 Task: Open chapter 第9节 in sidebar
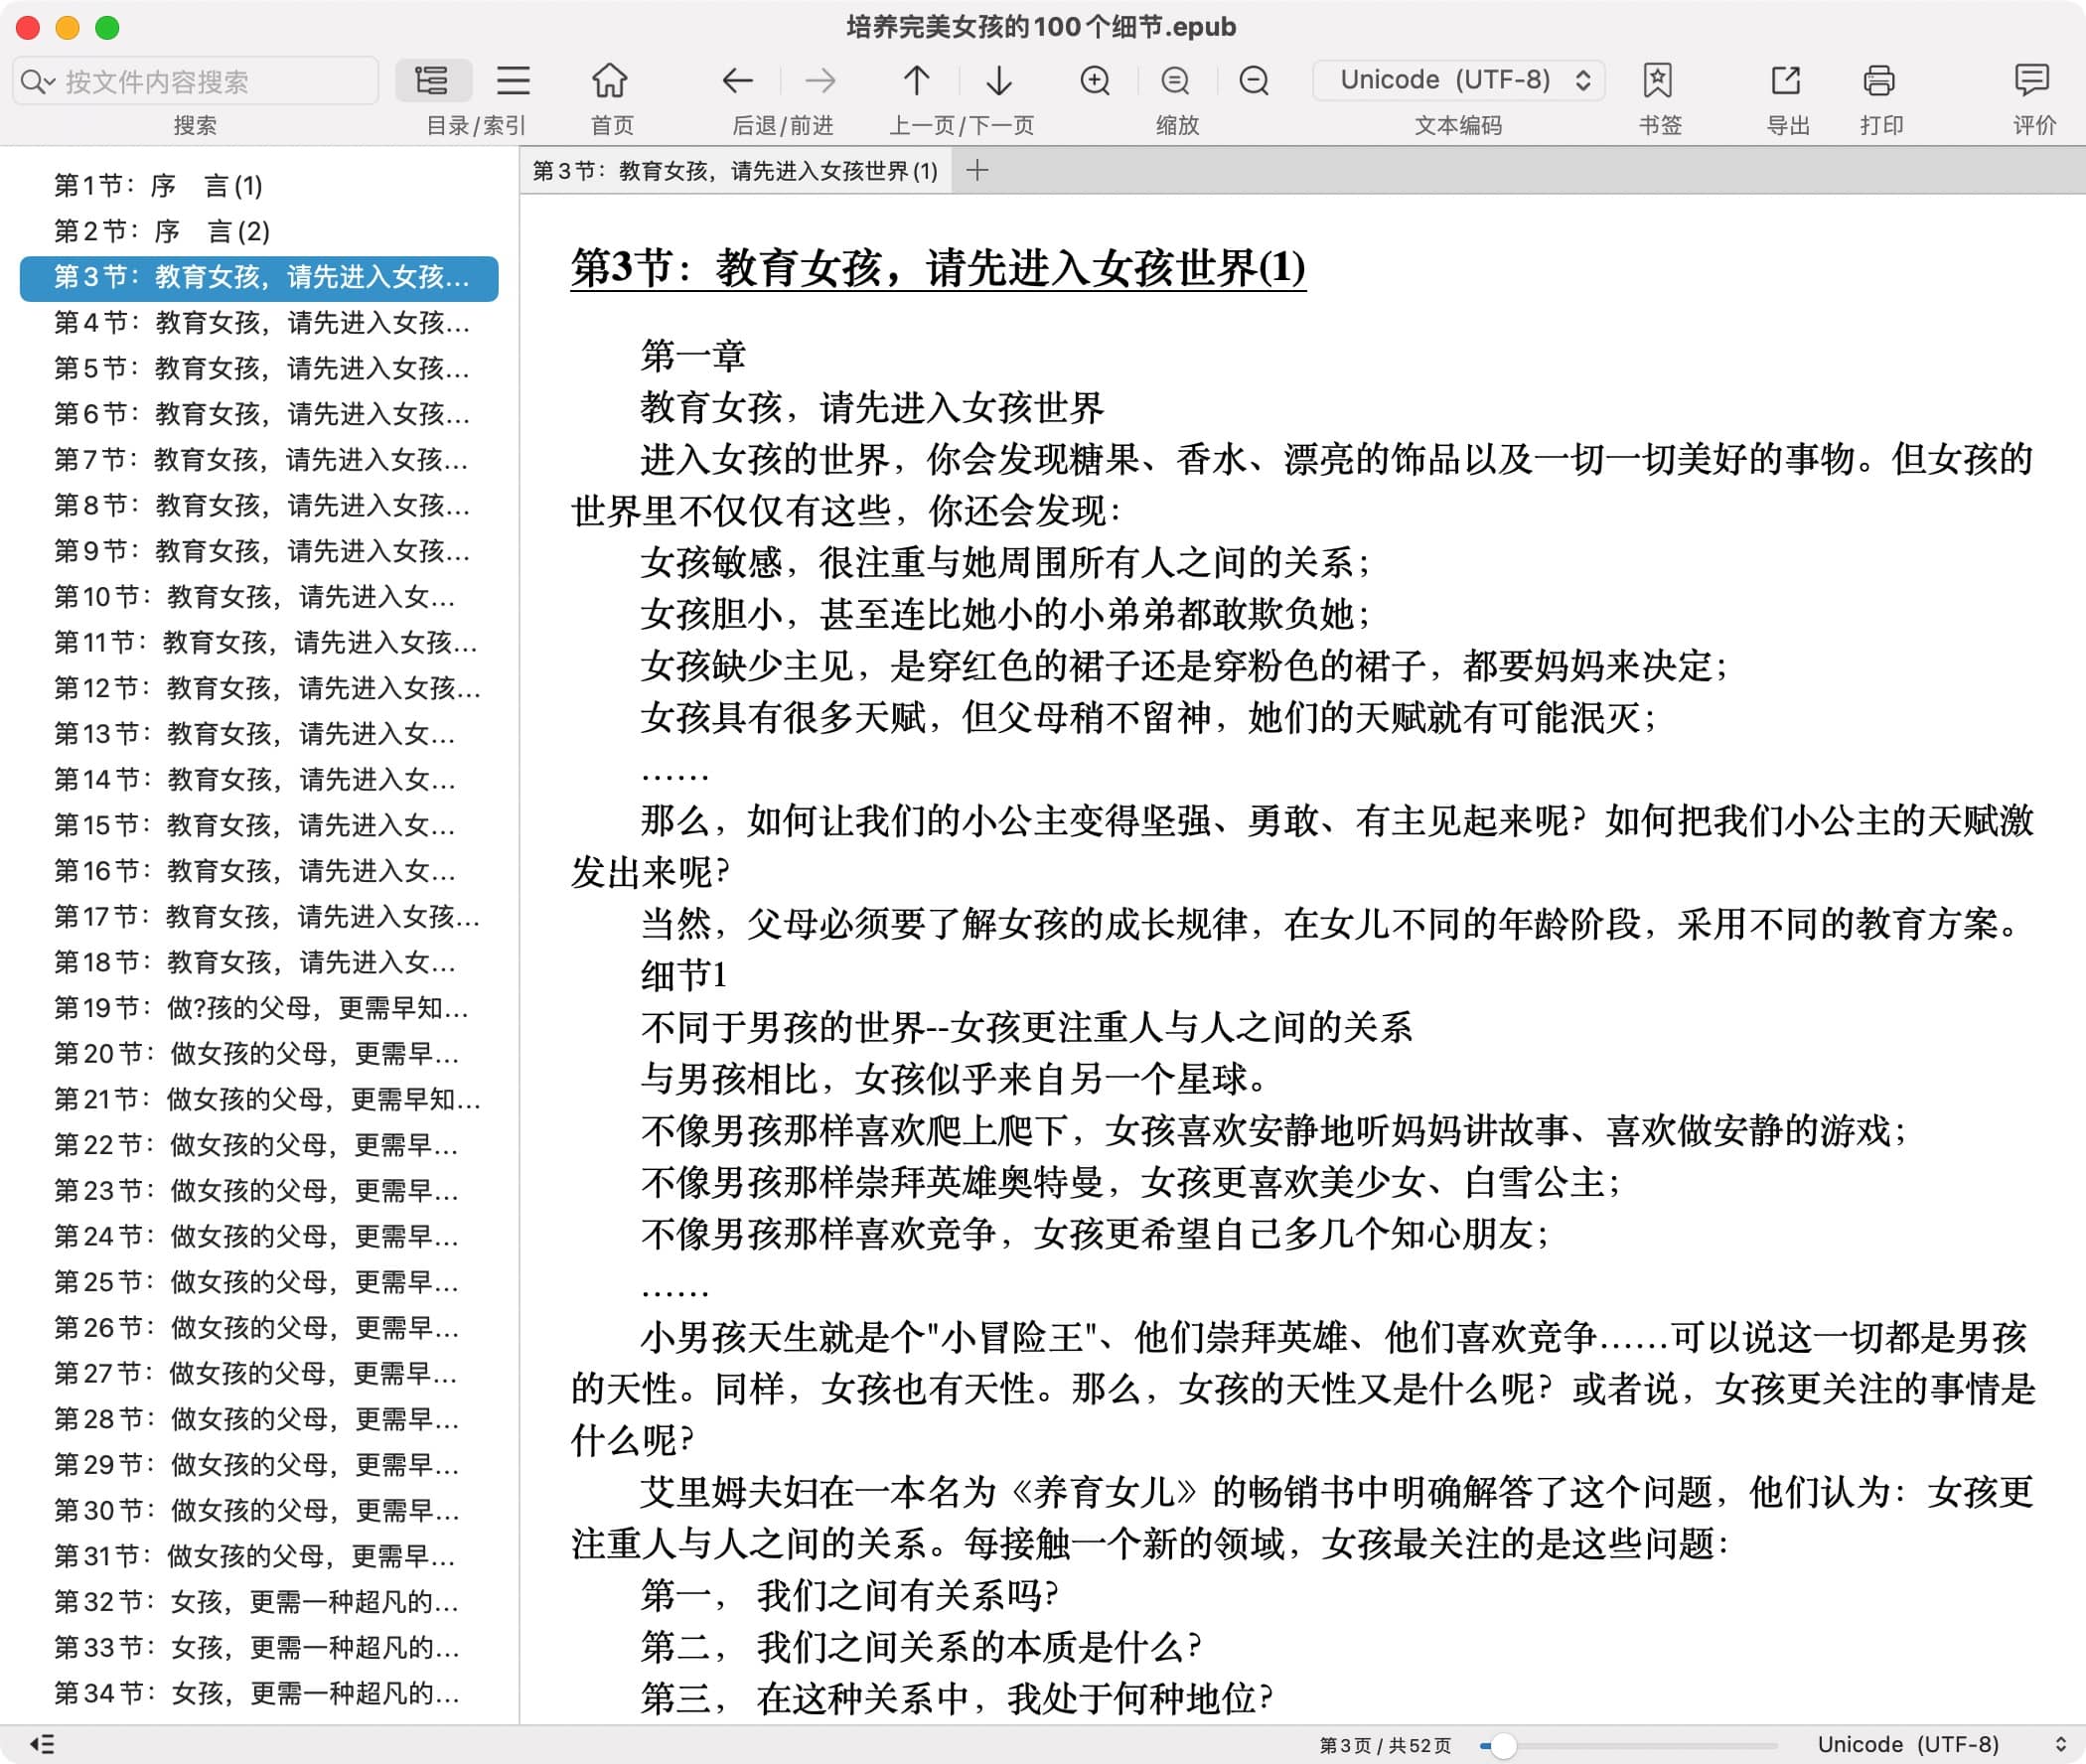(x=261, y=551)
